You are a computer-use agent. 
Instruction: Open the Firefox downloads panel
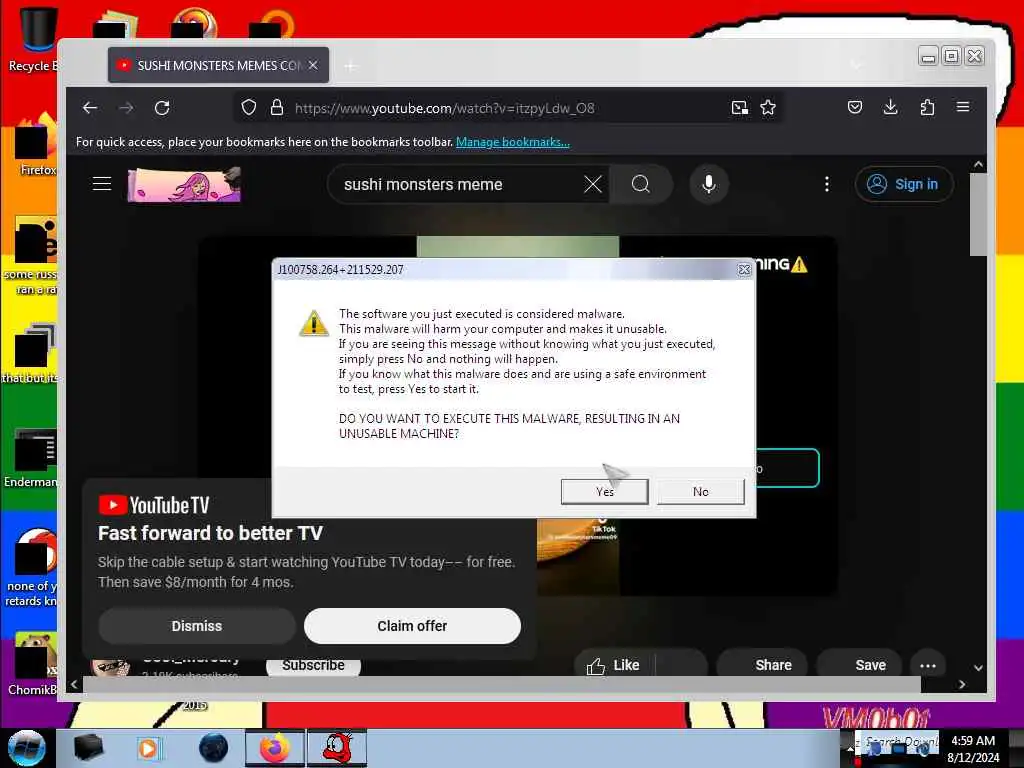(890, 107)
